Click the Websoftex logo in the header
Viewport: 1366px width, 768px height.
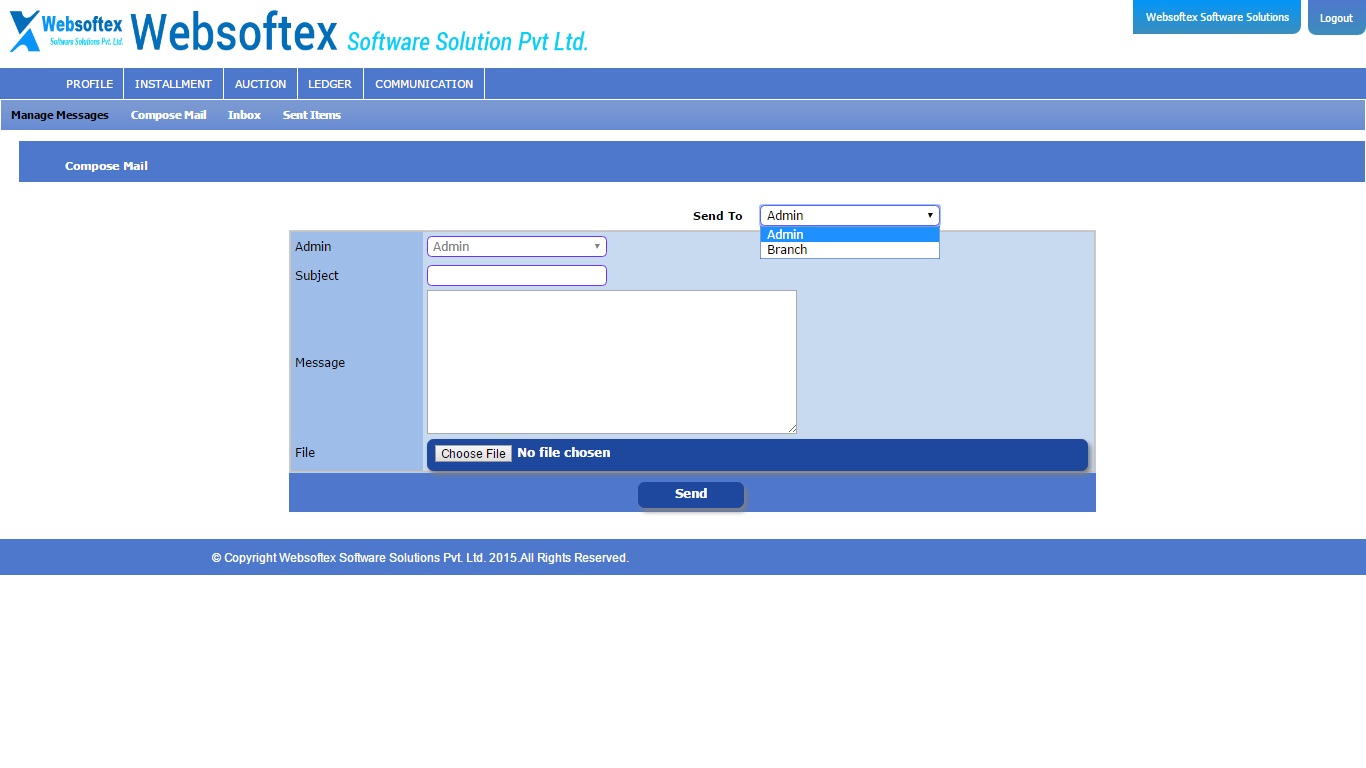pyautogui.click(x=67, y=31)
